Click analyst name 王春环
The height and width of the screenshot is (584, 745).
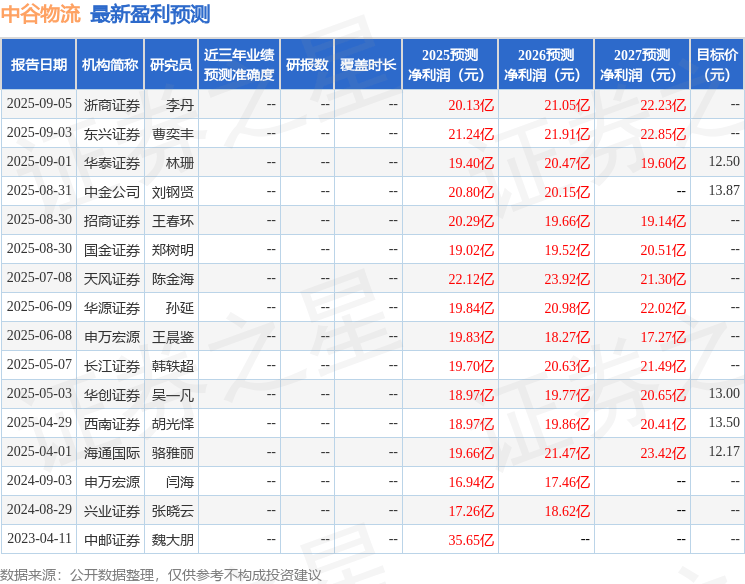172,221
